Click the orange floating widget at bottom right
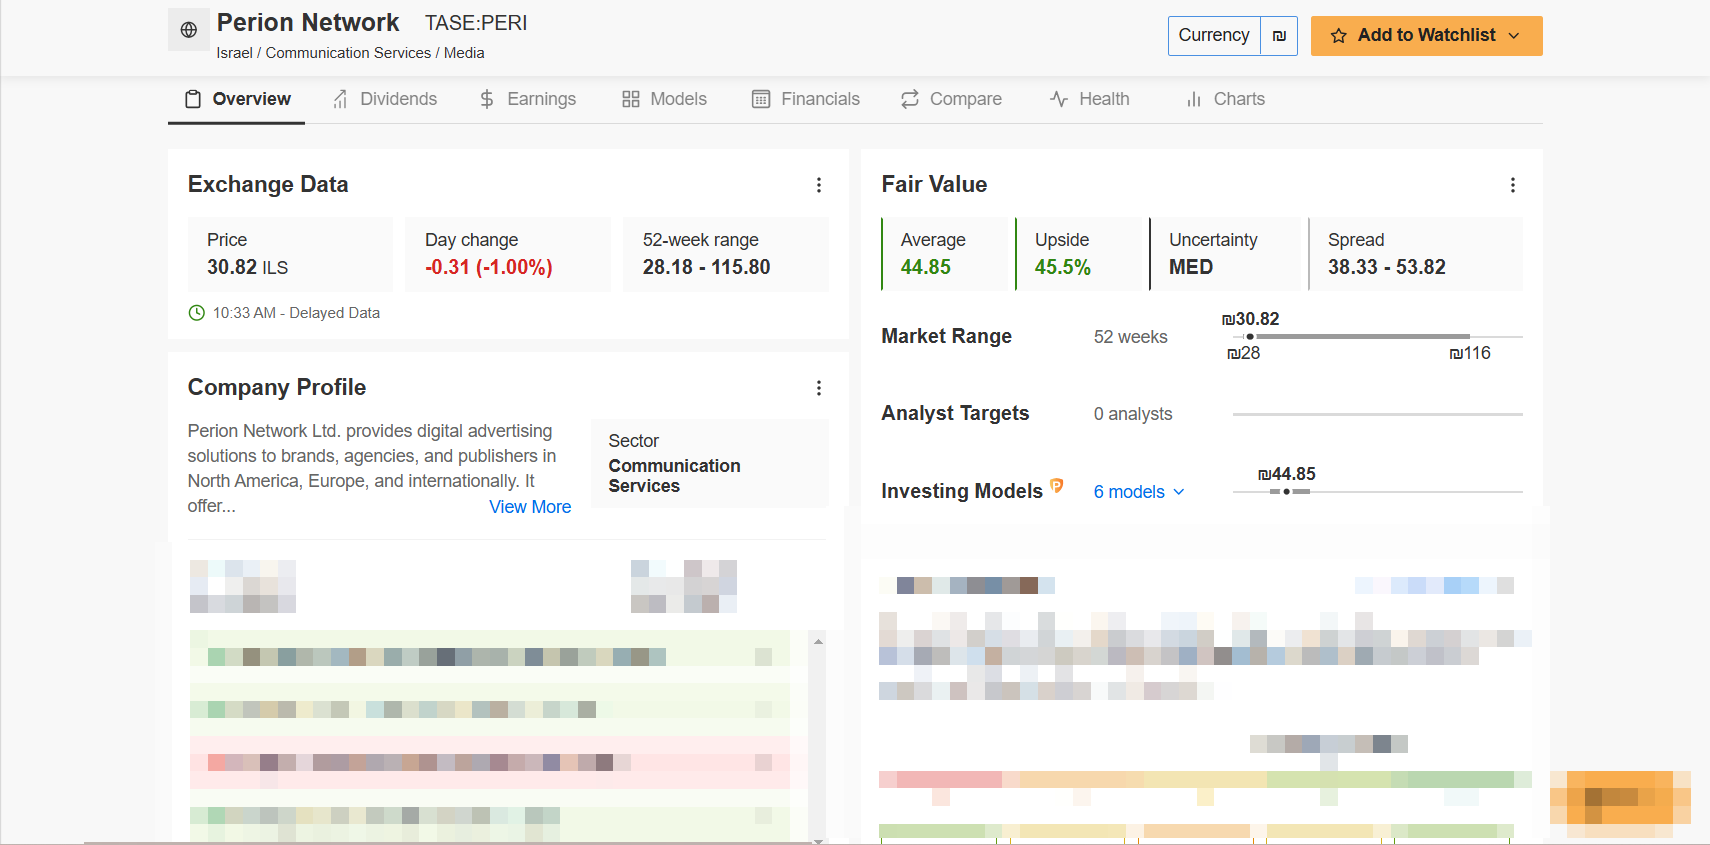Image resolution: width=1710 pixels, height=845 pixels. pyautogui.click(x=1620, y=804)
